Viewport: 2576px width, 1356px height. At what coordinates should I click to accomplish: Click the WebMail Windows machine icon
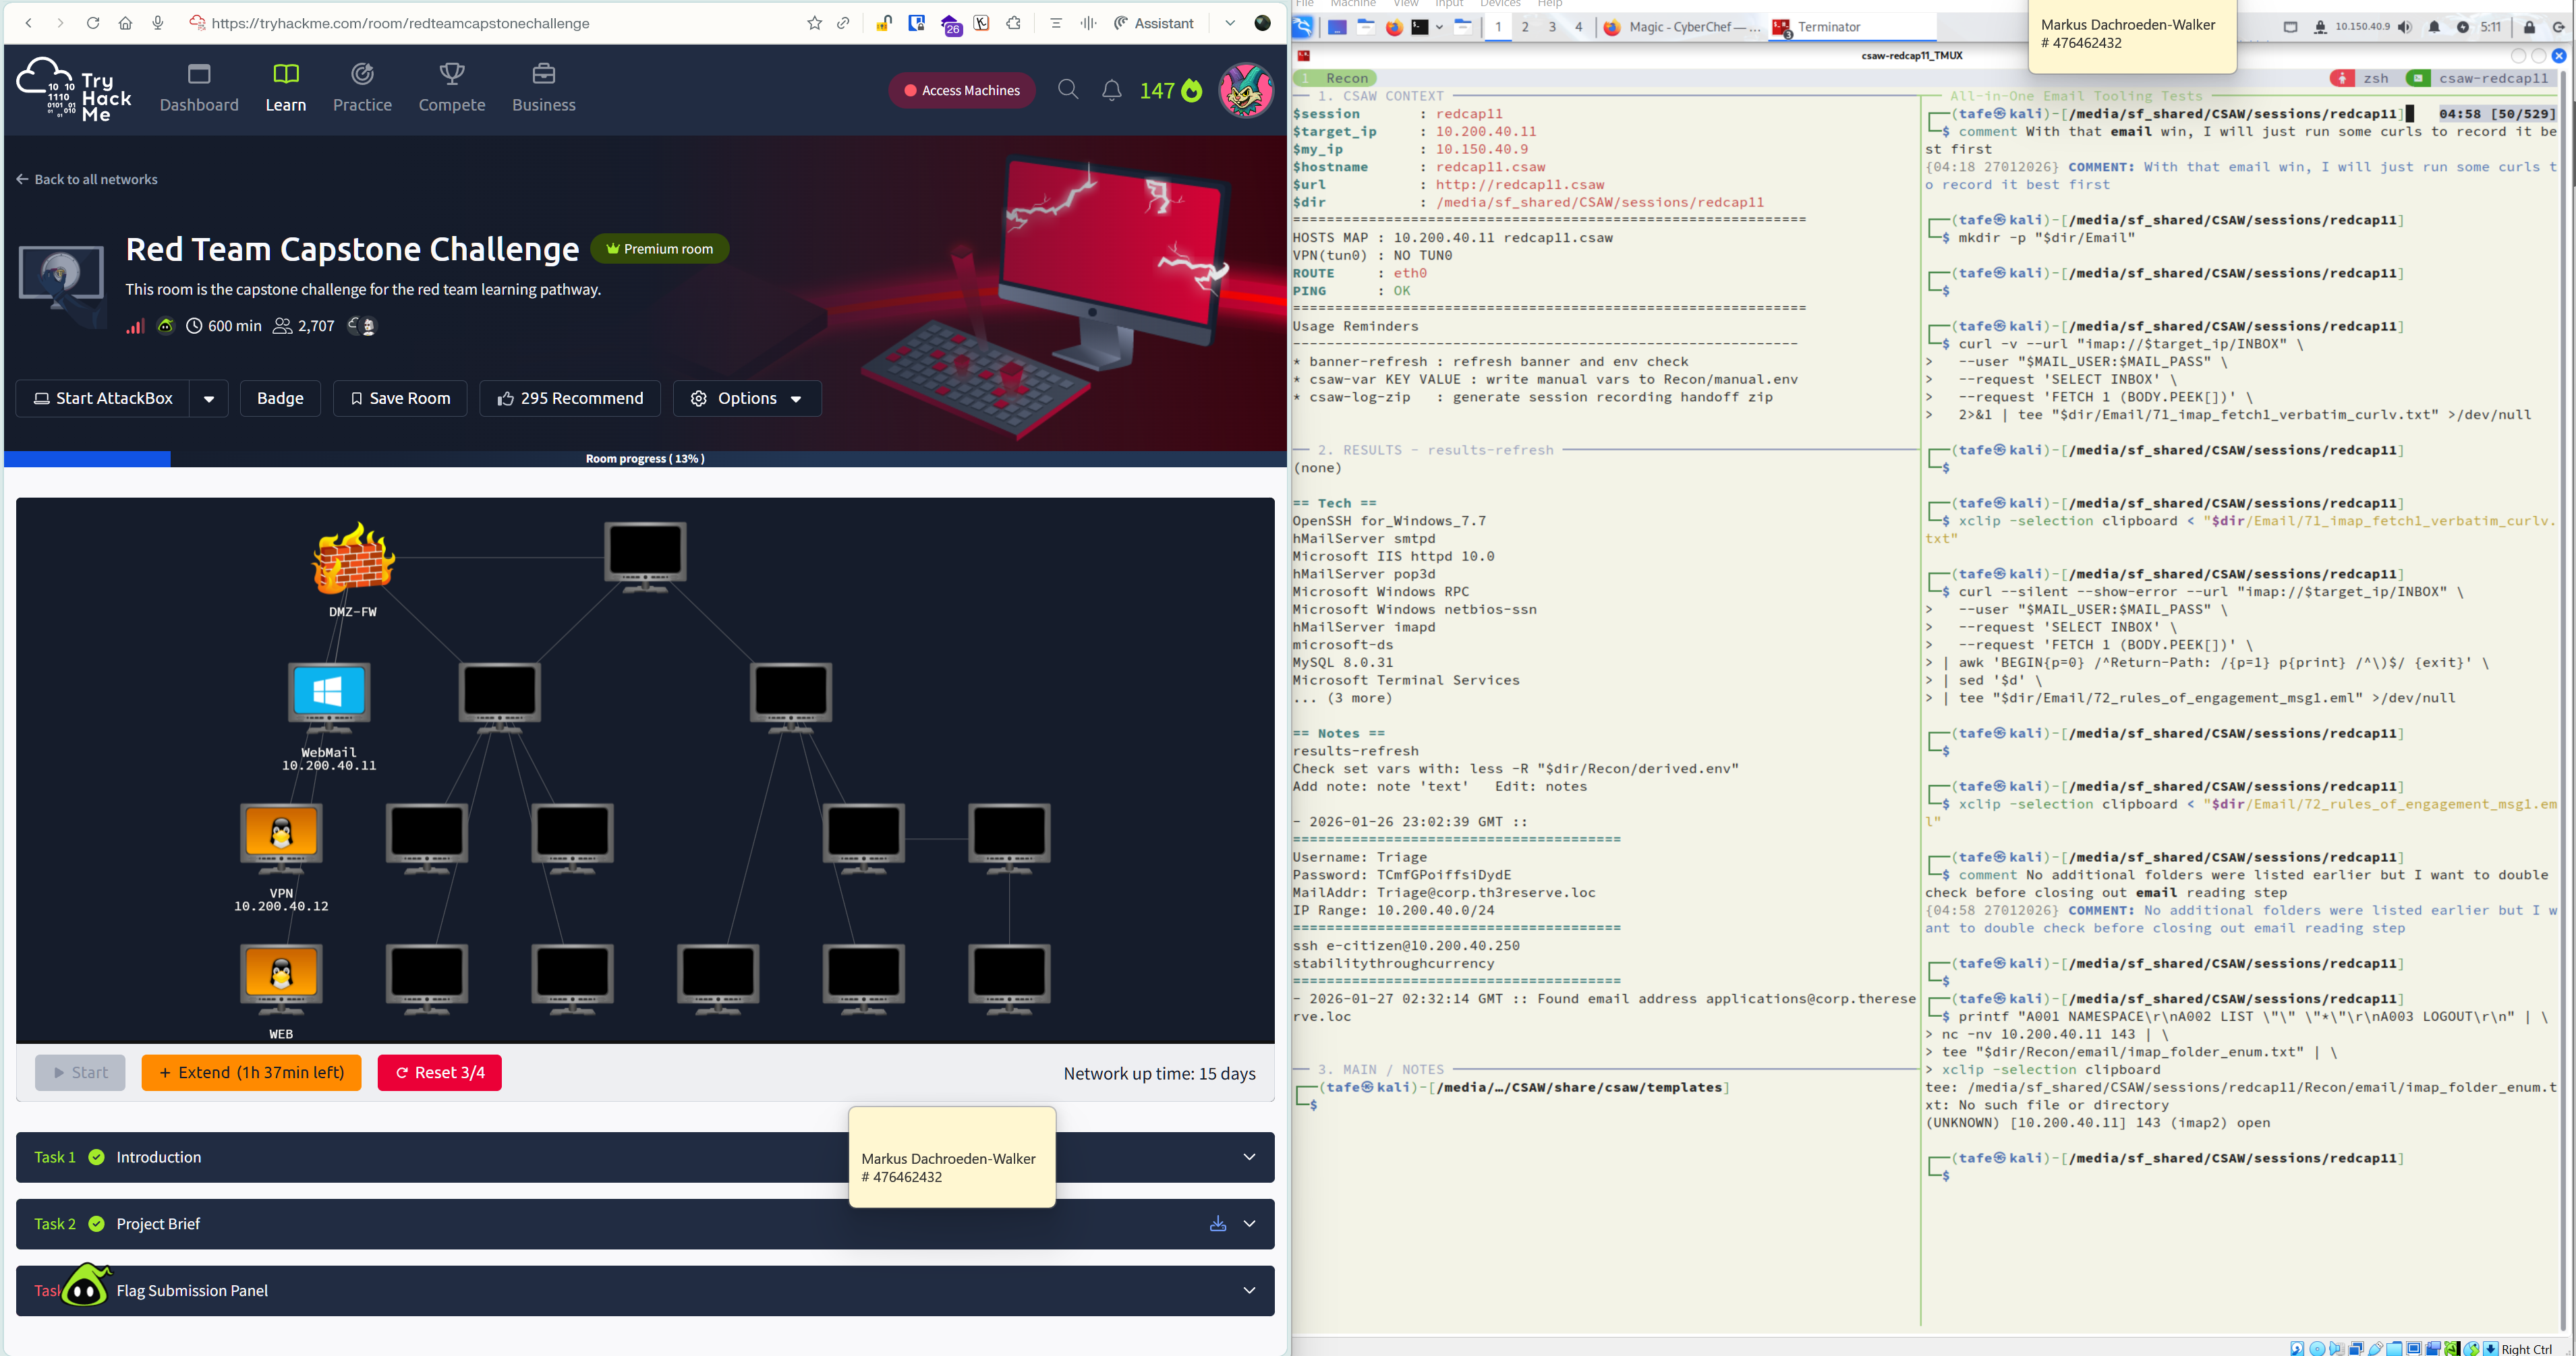tap(329, 692)
